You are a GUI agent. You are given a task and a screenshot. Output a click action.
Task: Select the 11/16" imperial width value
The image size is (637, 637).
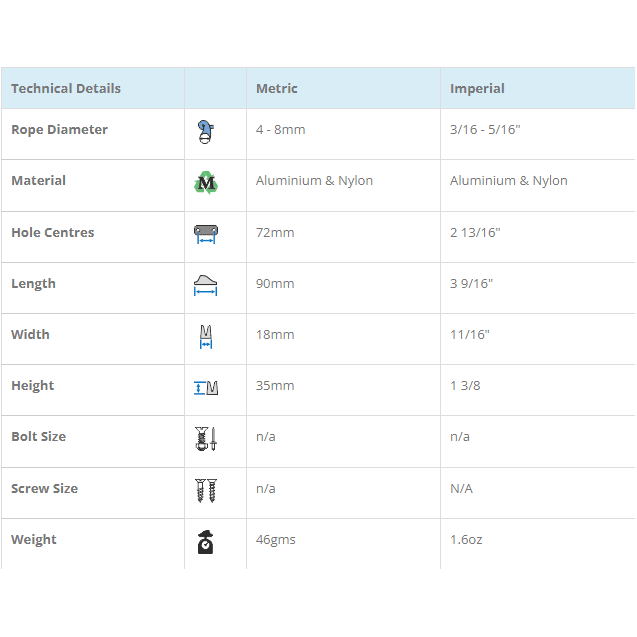(x=470, y=335)
